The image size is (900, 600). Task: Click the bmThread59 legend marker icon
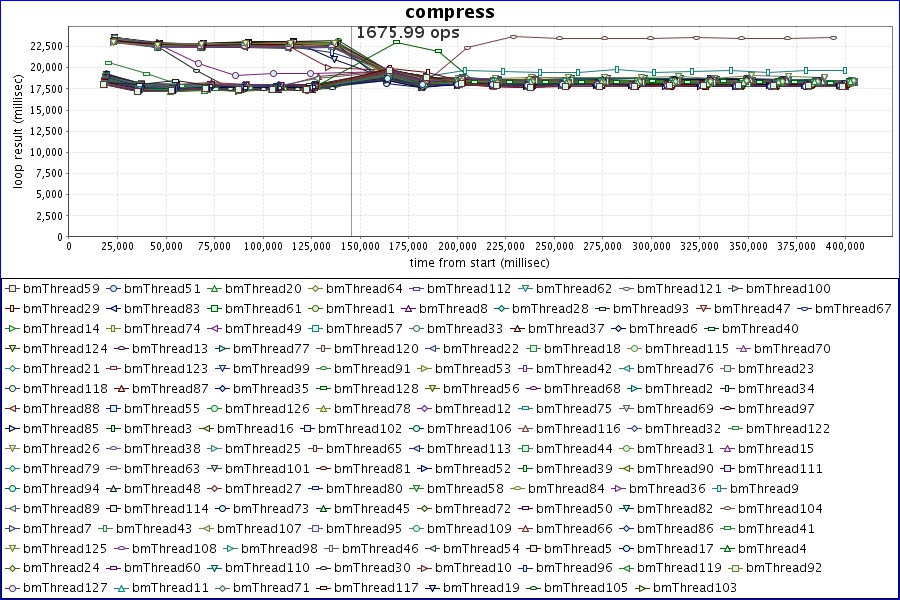(x=12, y=289)
